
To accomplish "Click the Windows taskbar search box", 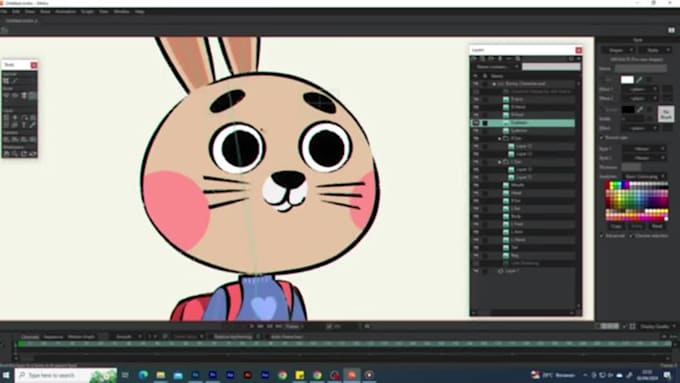I will tap(66, 375).
